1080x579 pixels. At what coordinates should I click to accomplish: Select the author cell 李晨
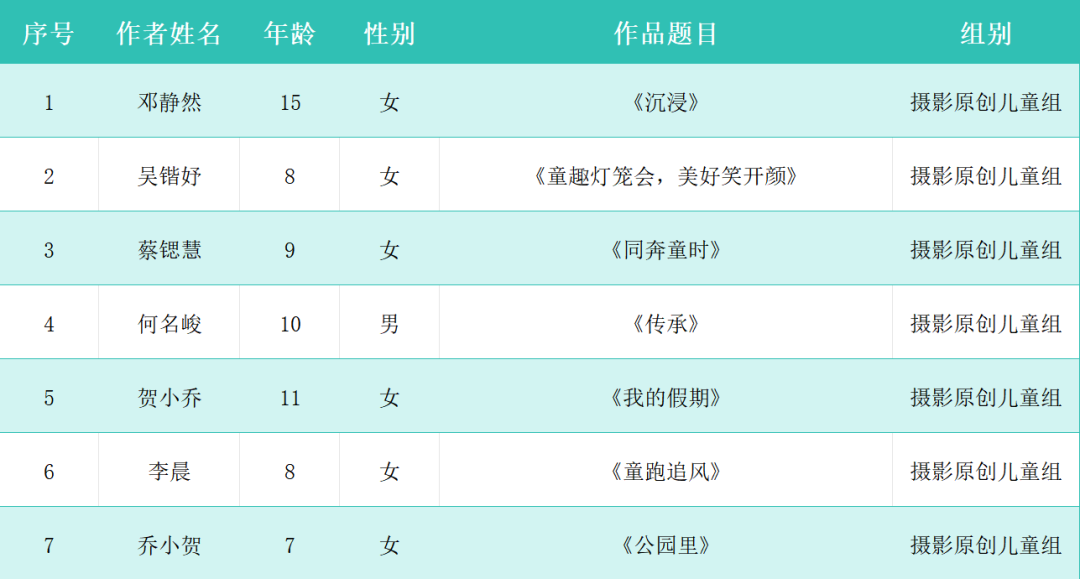click(x=169, y=472)
